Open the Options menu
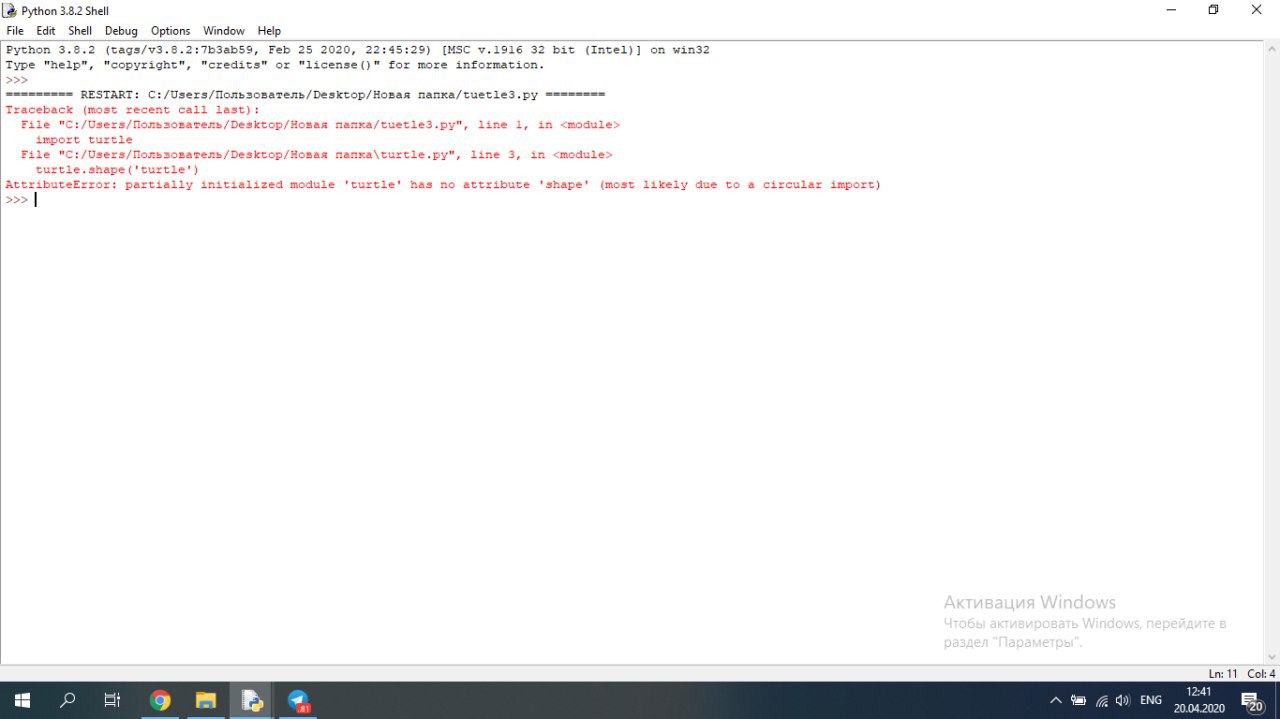Viewport: 1280px width, 719px height. pos(170,31)
